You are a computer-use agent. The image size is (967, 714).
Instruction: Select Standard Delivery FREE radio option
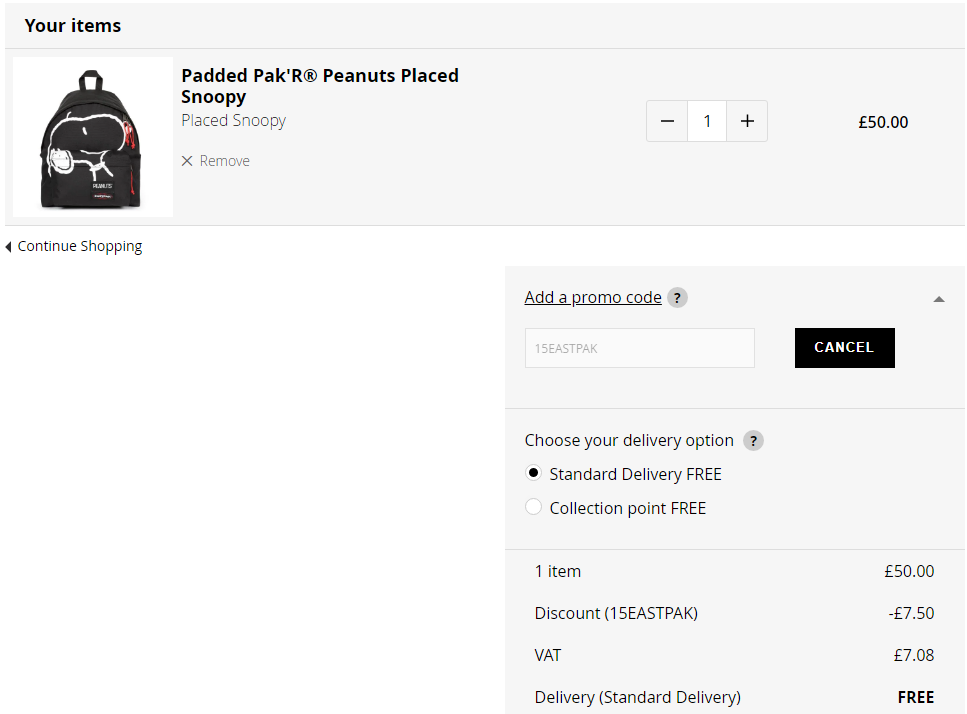(x=533, y=473)
